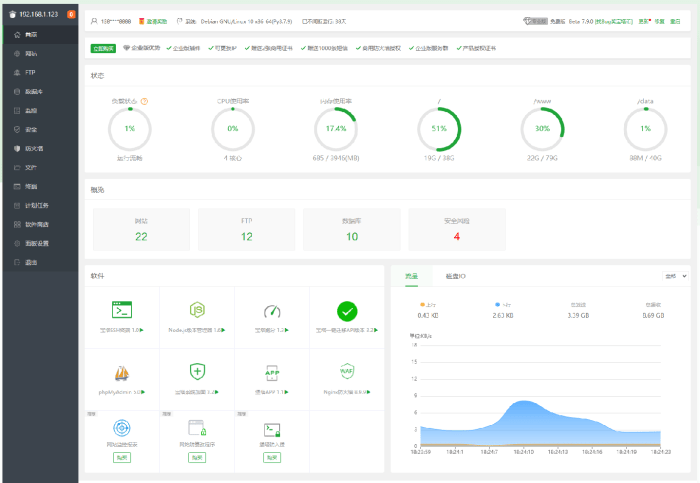Open the green shield plus hardening icon
This screenshot has width=700, height=483.
coord(197,371)
